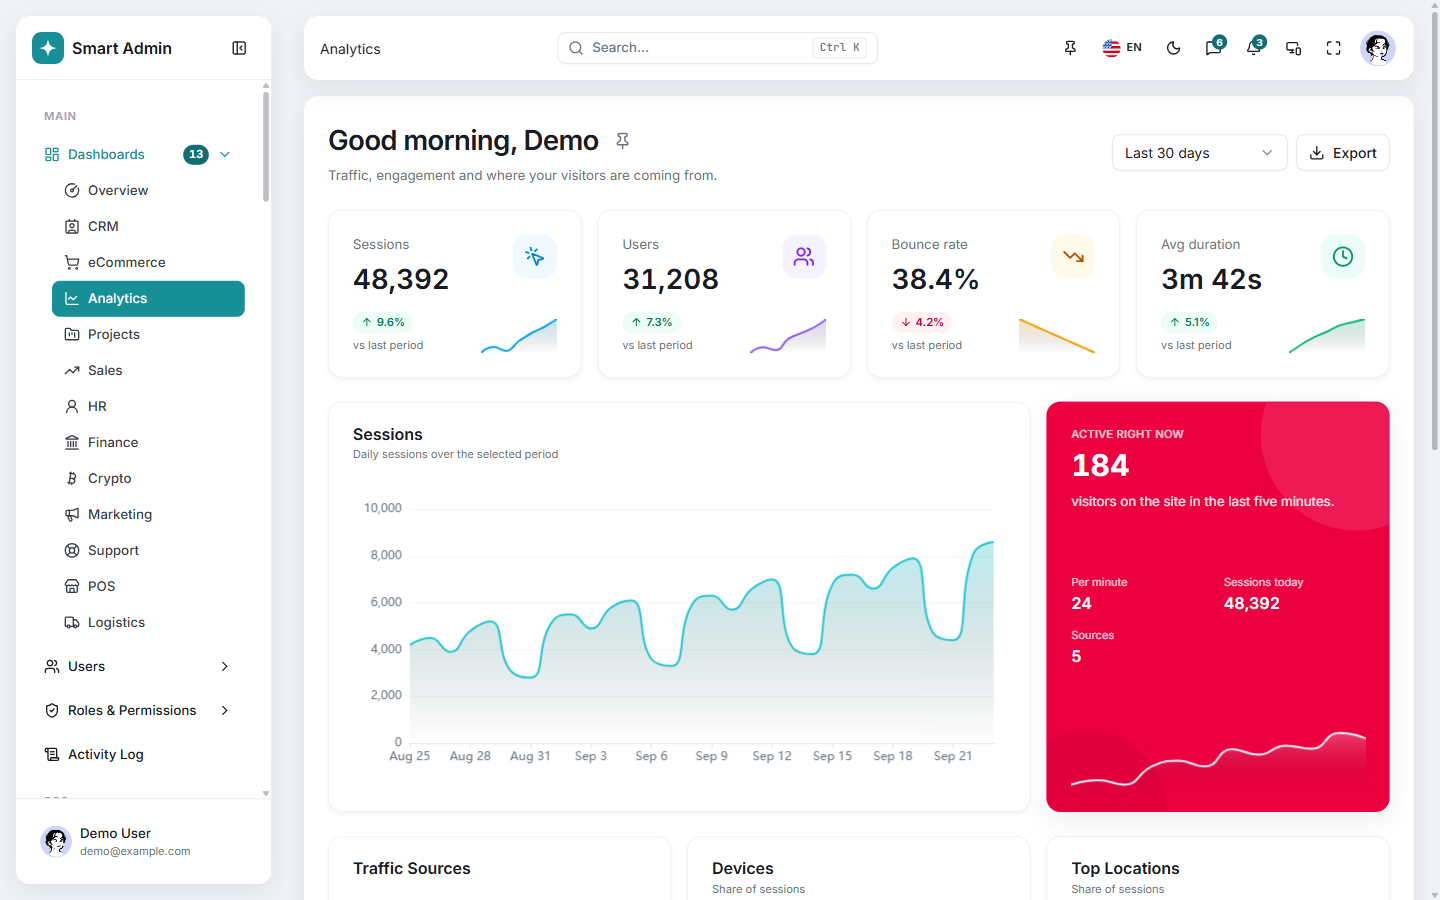Open the notifications bell icon
Viewport: 1440px width, 900px height.
click(x=1254, y=48)
